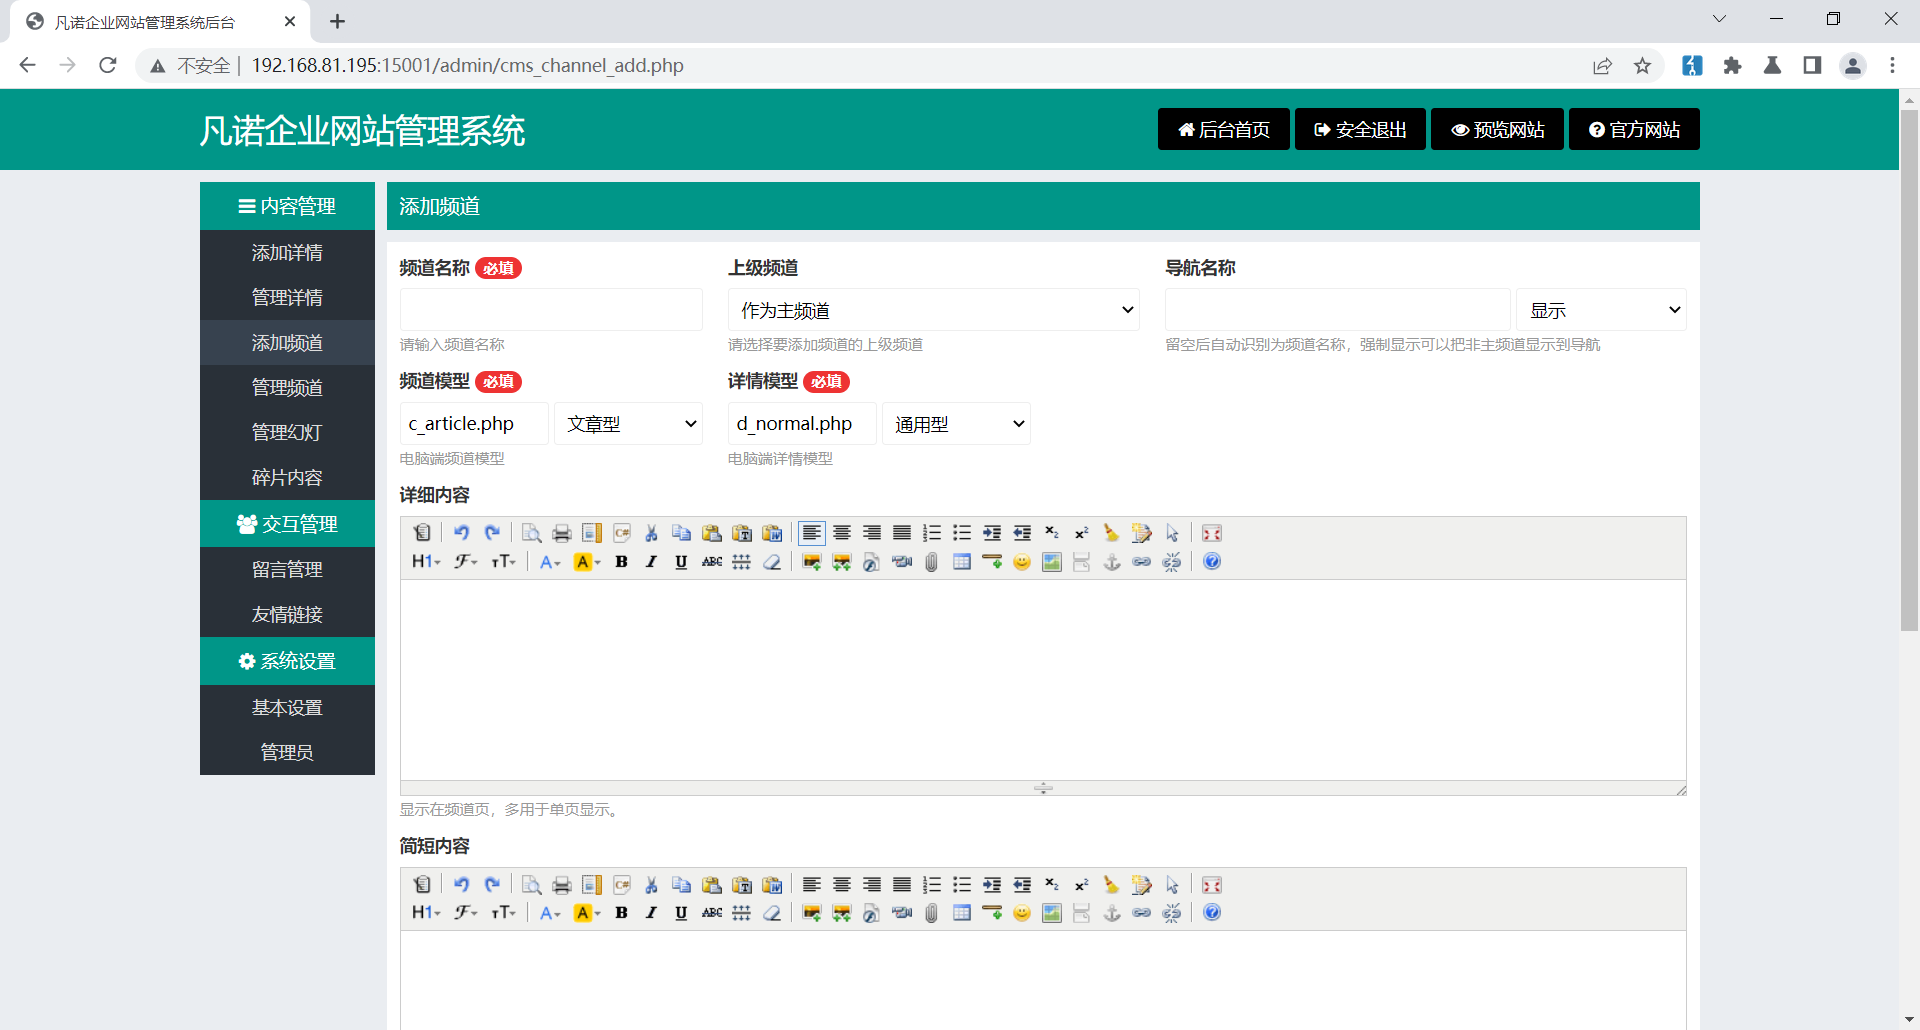Click copy icon in 详细内容 editor
Image resolution: width=1920 pixels, height=1030 pixels.
[681, 533]
